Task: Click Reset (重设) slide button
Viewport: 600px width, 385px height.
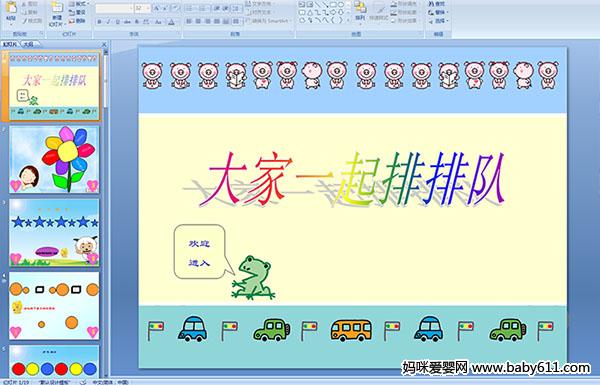Action: [78, 12]
